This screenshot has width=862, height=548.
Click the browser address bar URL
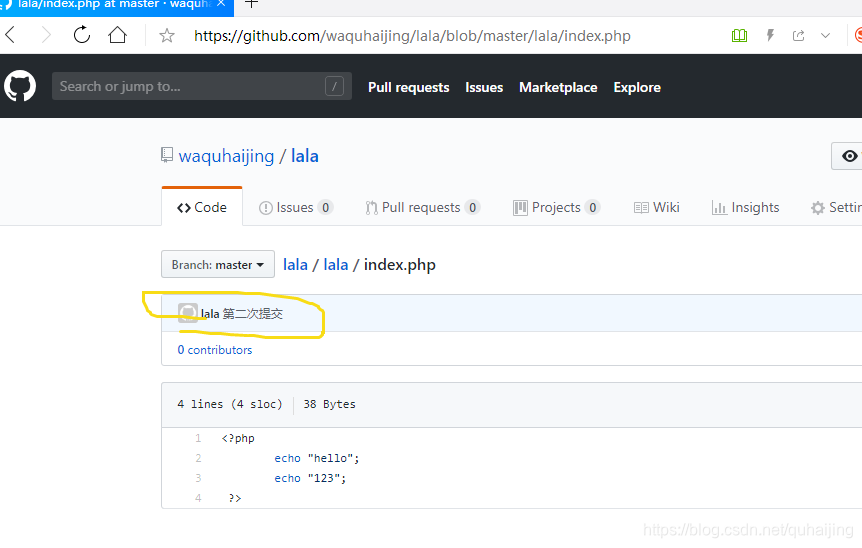pos(412,36)
